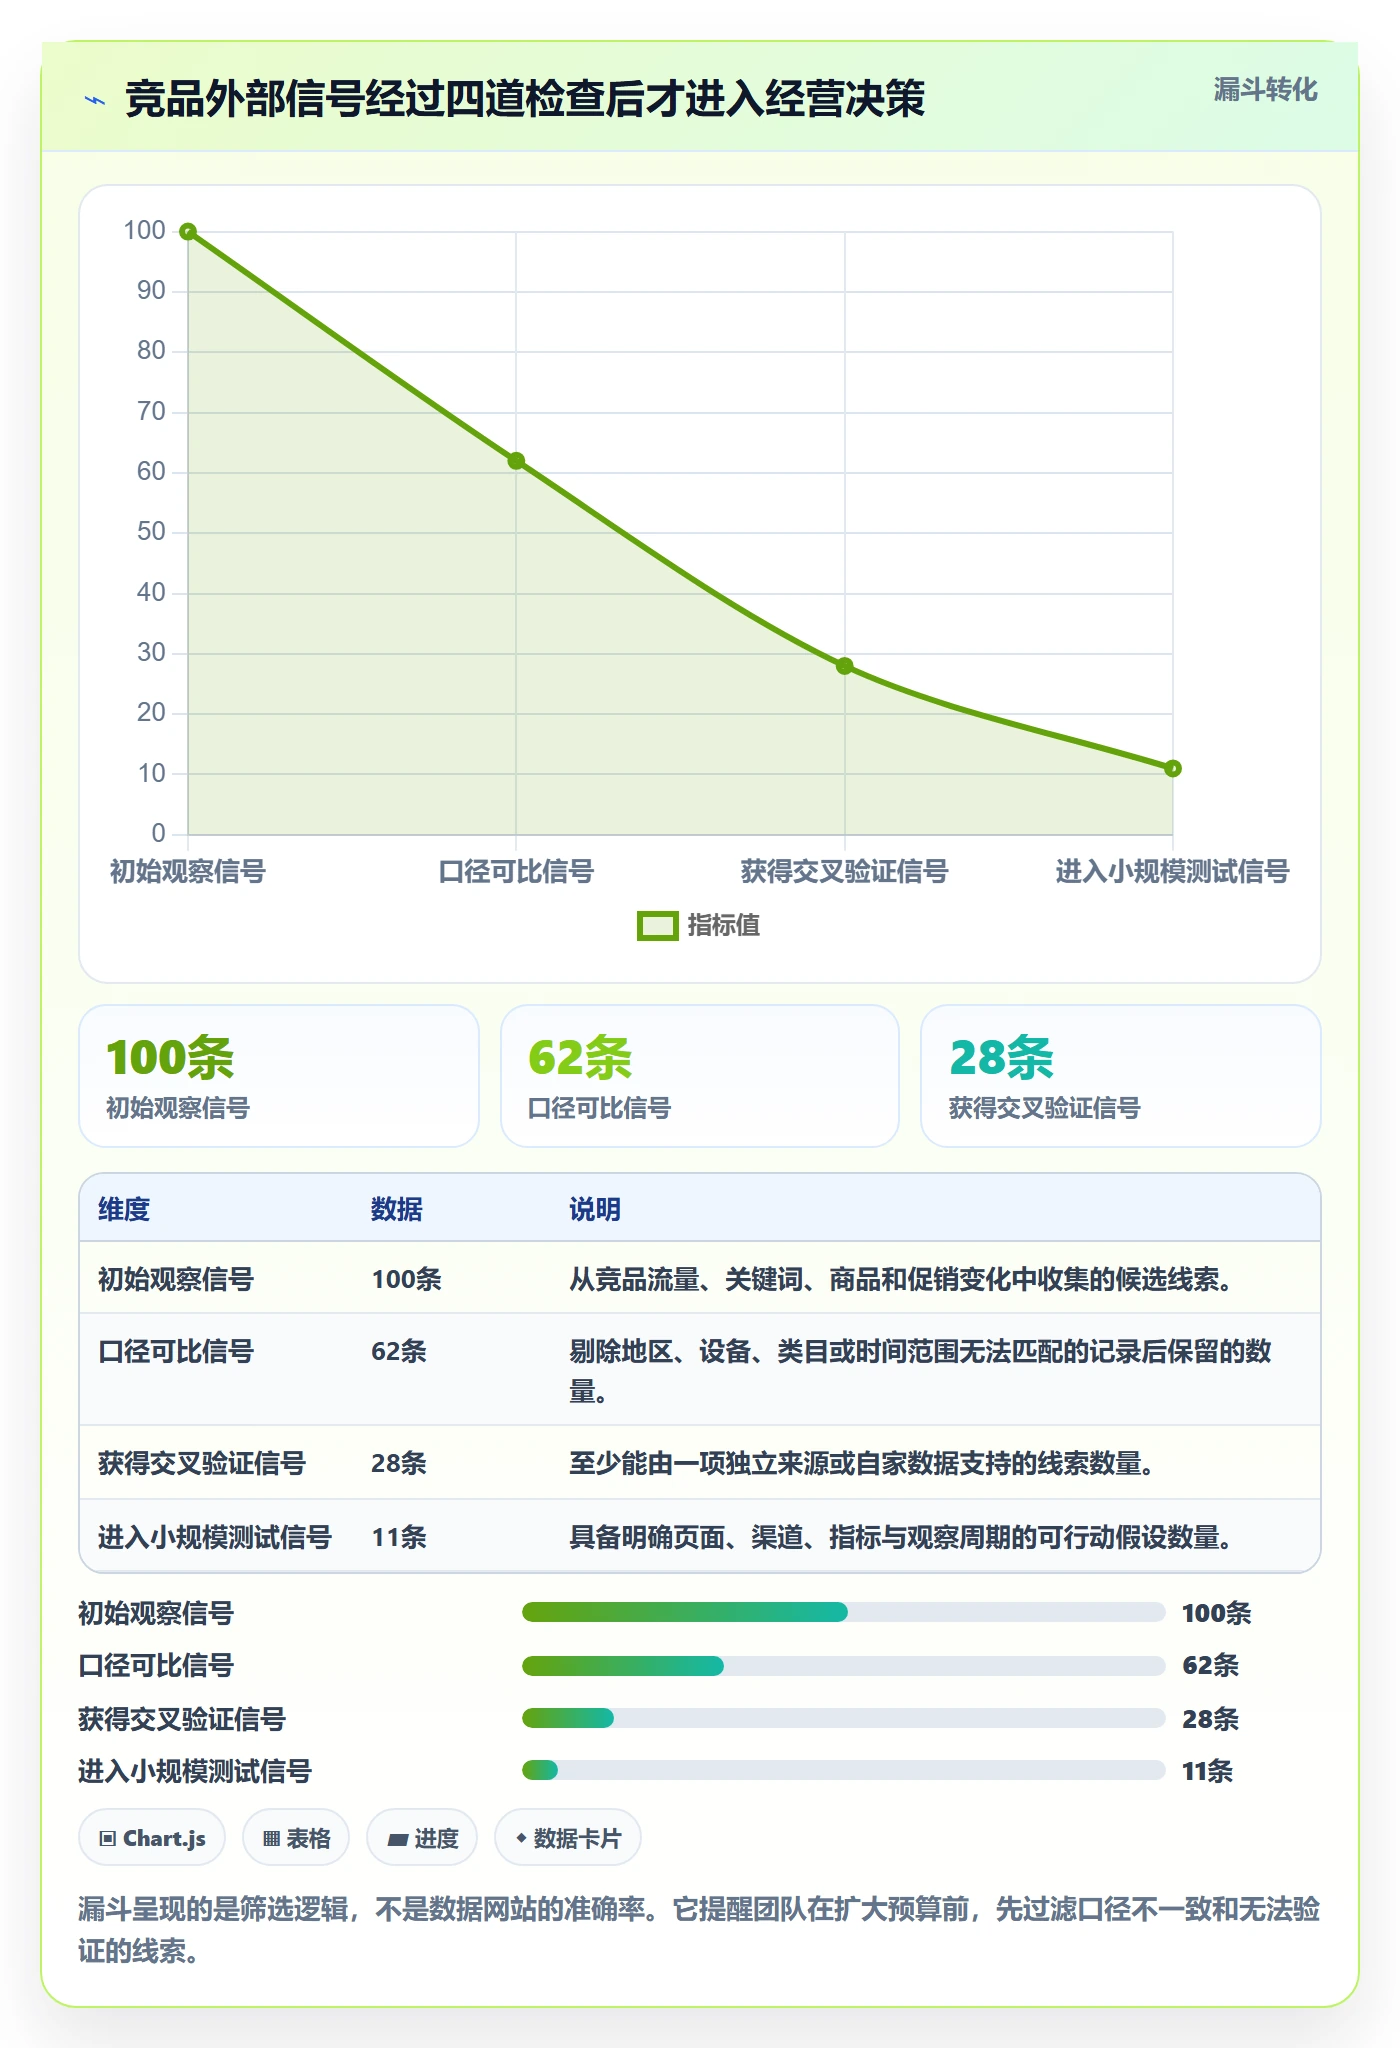Click the diamond icon in 数据卡片 chip
This screenshot has width=1400, height=2048.
tap(521, 1838)
